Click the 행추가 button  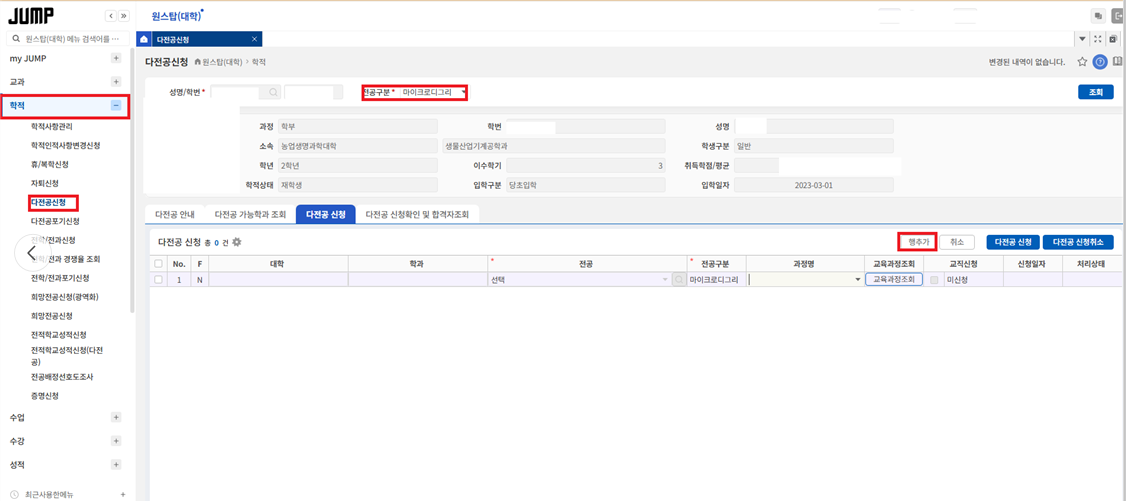[x=916, y=243]
